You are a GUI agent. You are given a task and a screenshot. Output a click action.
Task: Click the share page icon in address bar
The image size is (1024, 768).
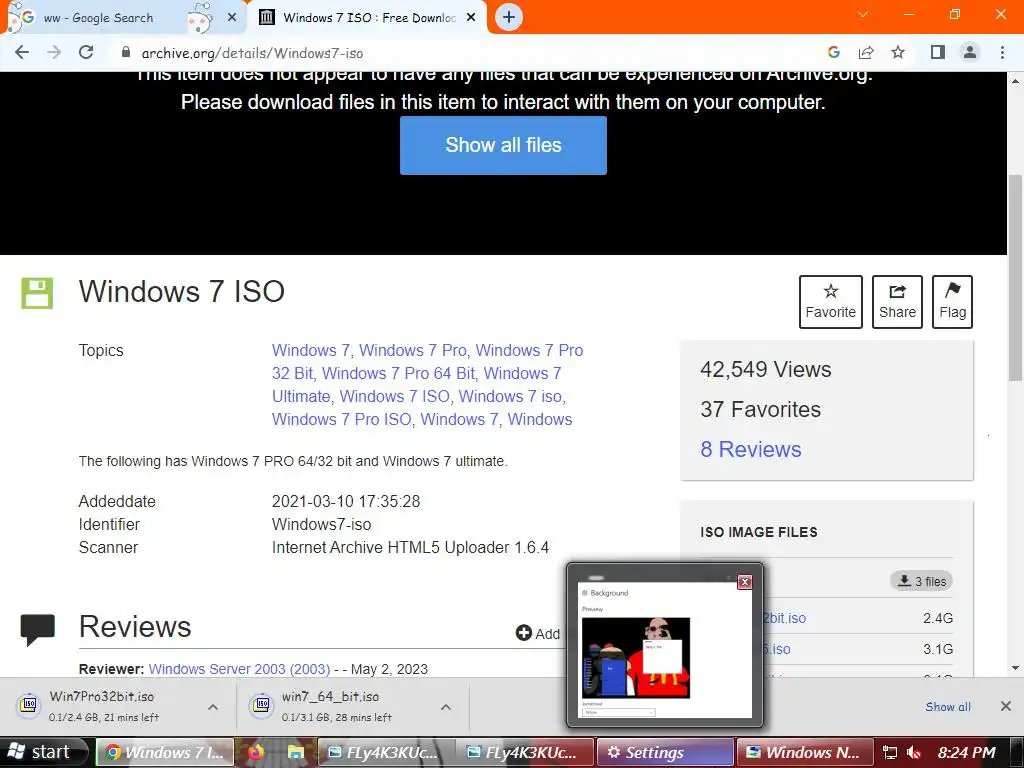click(x=866, y=52)
